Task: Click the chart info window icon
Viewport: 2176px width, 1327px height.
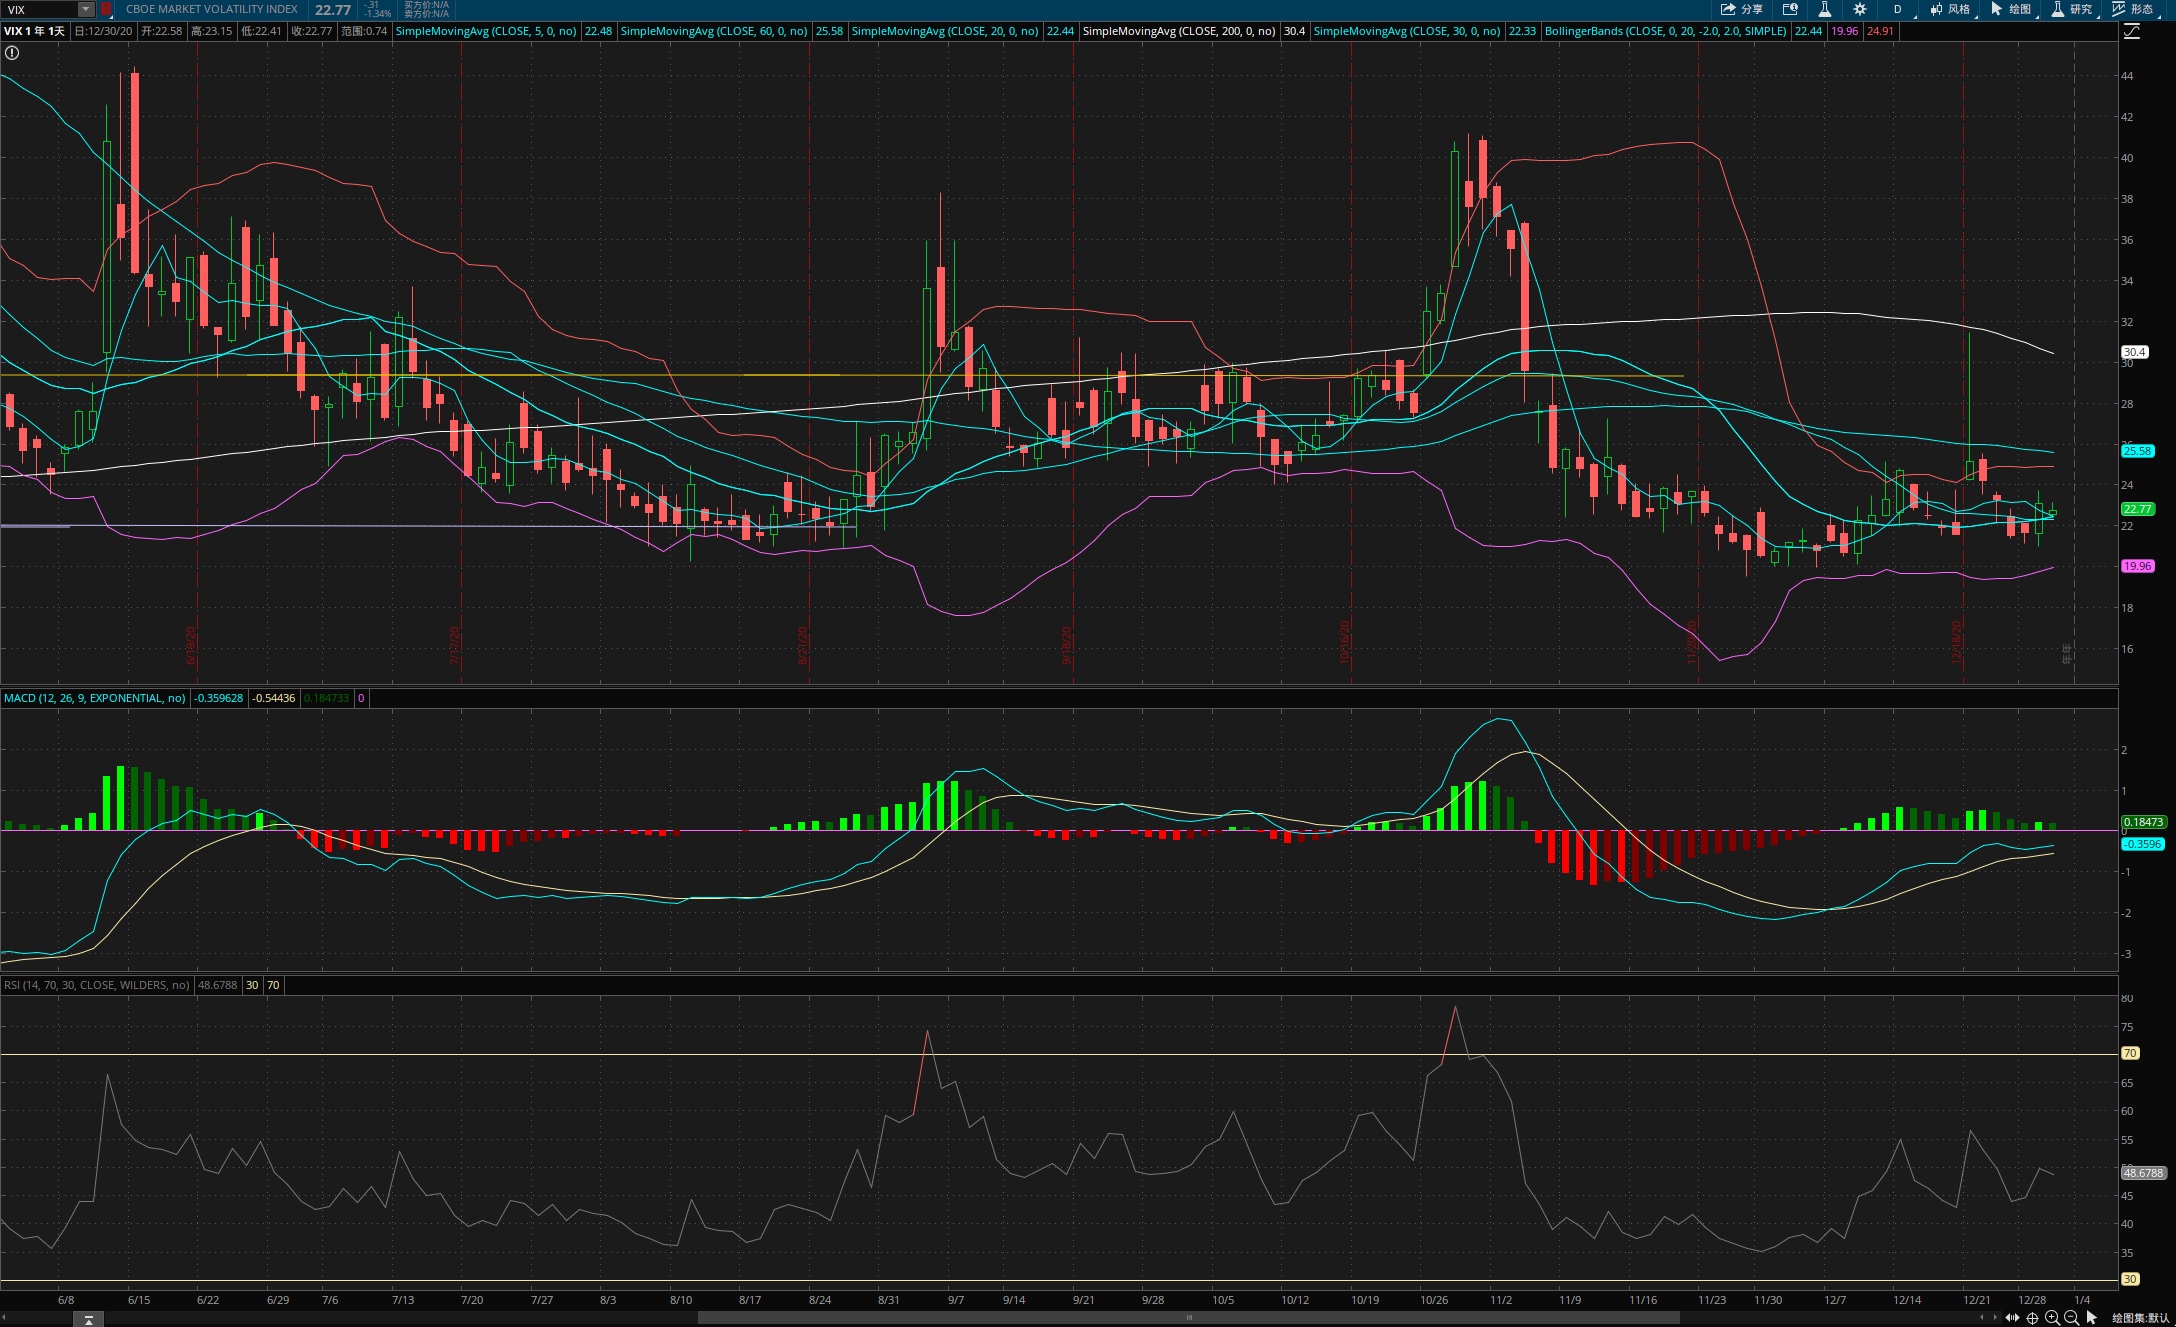Action: [x=1790, y=9]
